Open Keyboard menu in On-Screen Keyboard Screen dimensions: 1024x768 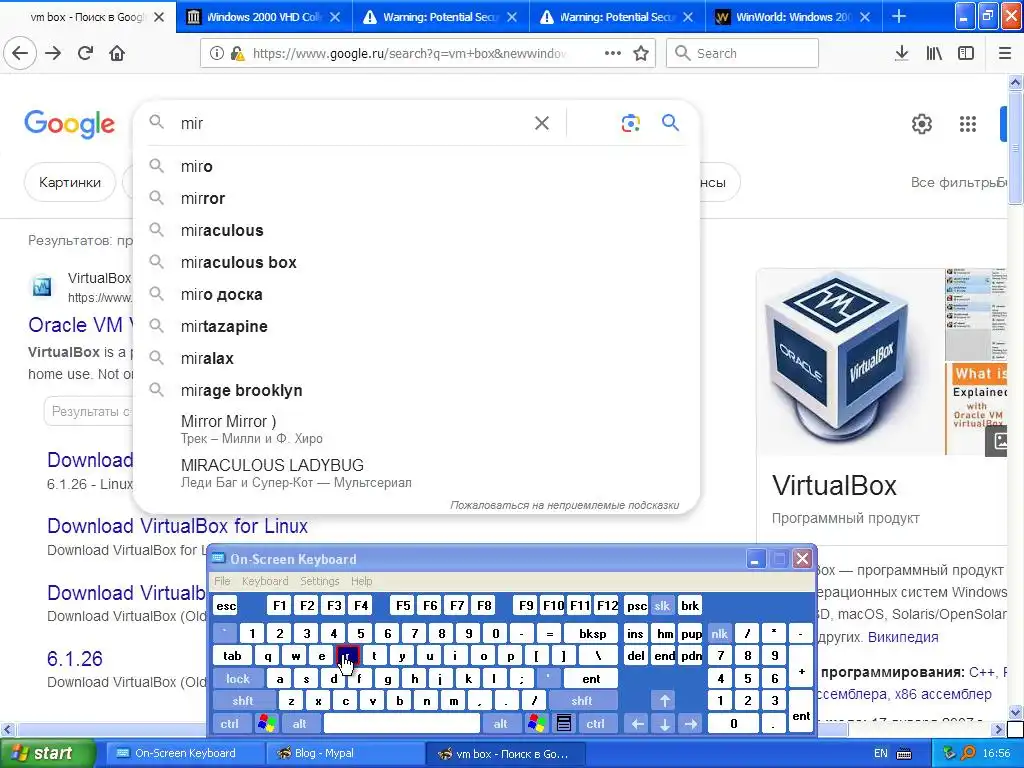264,581
